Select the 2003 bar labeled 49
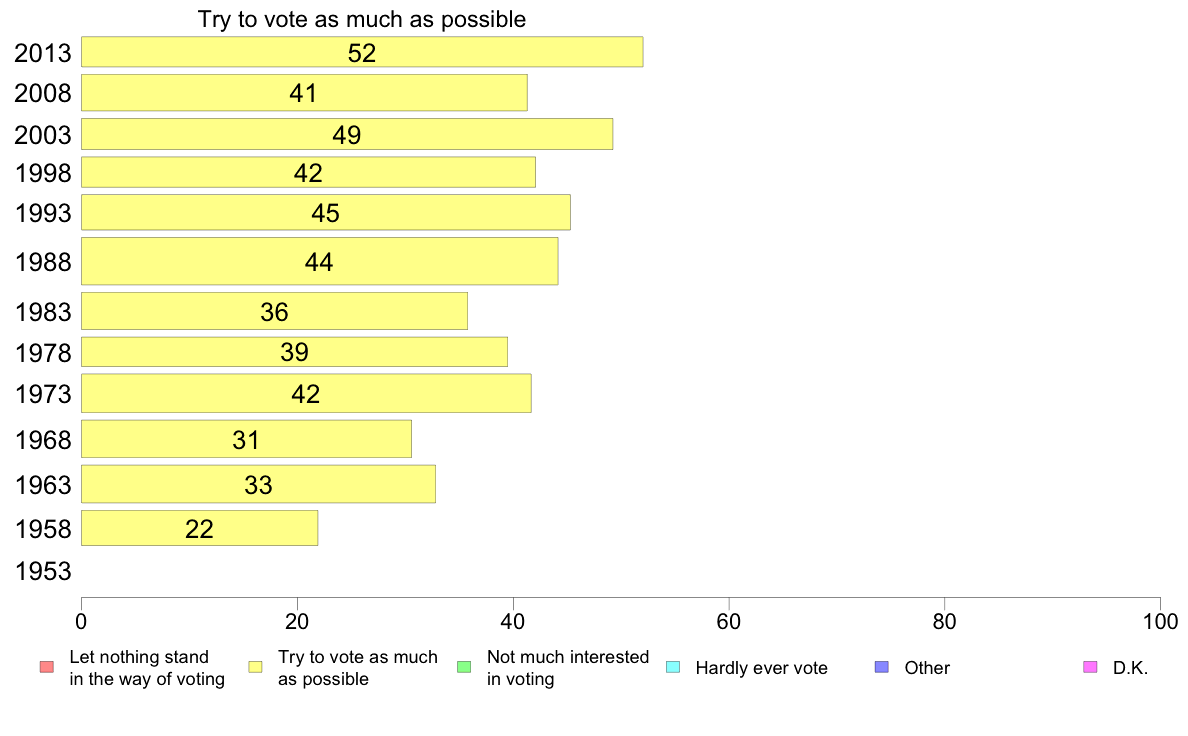Image resolution: width=1188 pixels, height=736 pixels. [x=347, y=134]
